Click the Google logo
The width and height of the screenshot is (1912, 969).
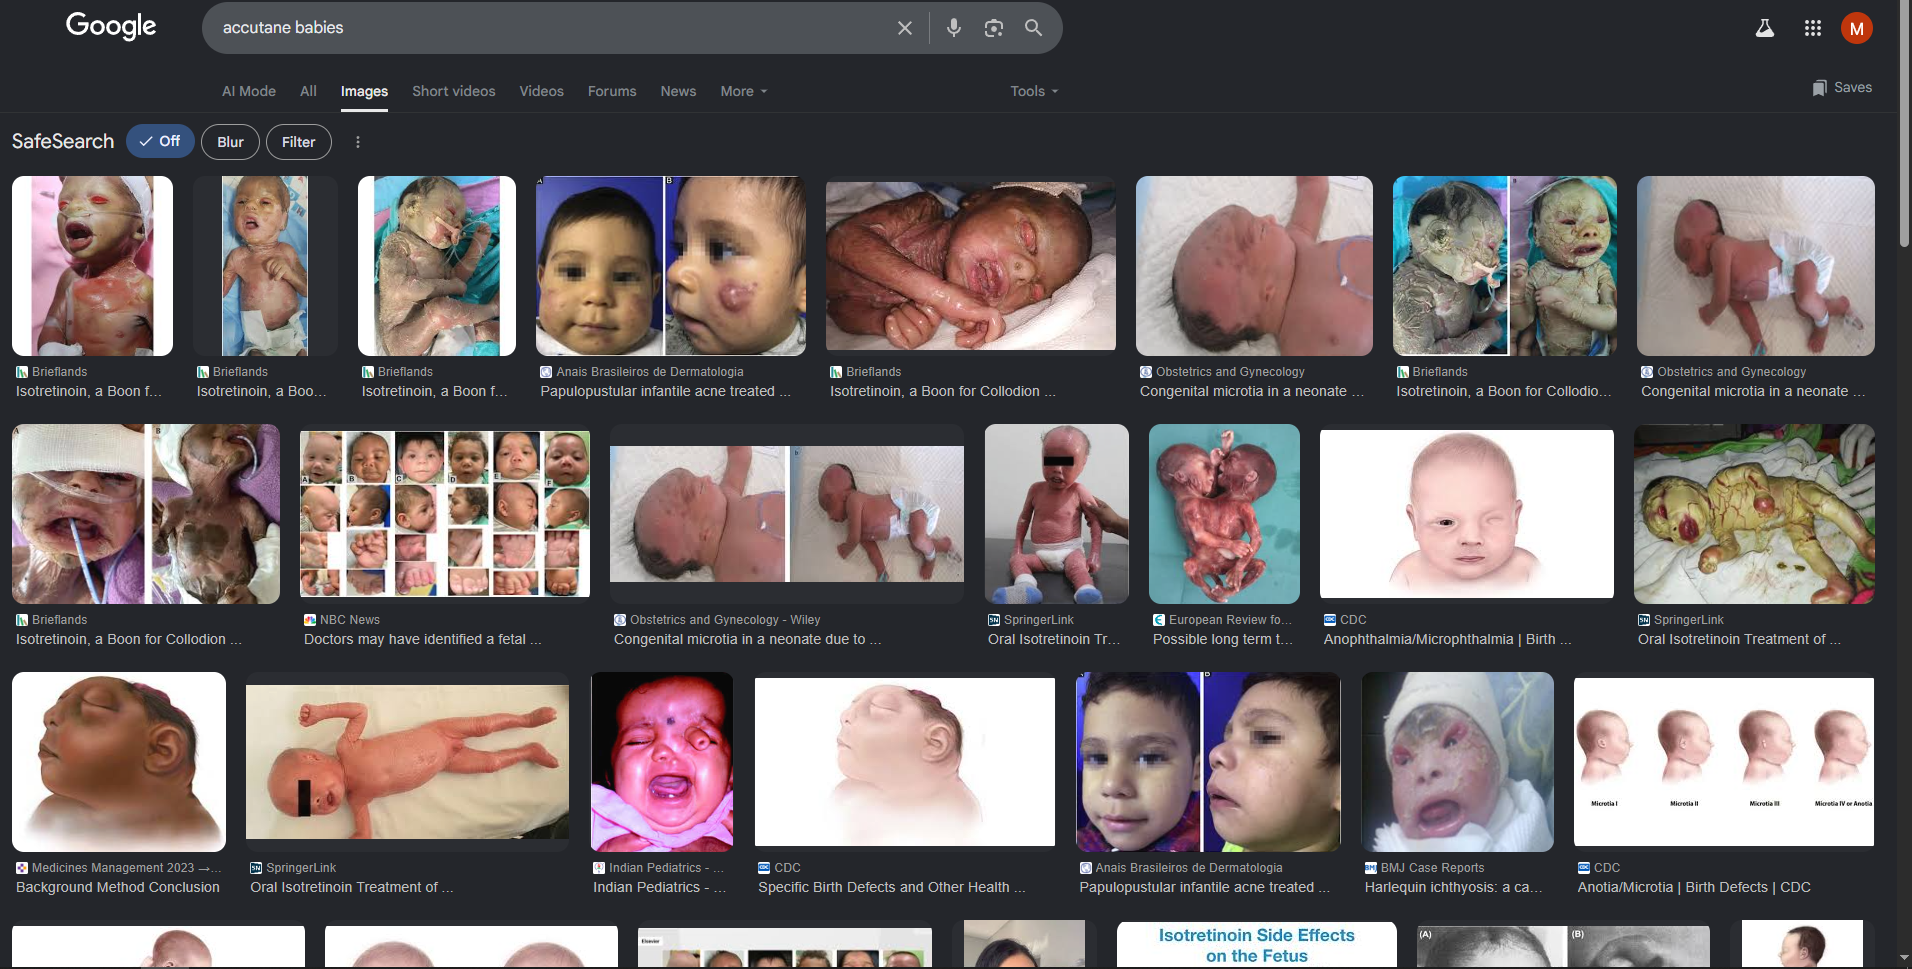point(111,26)
